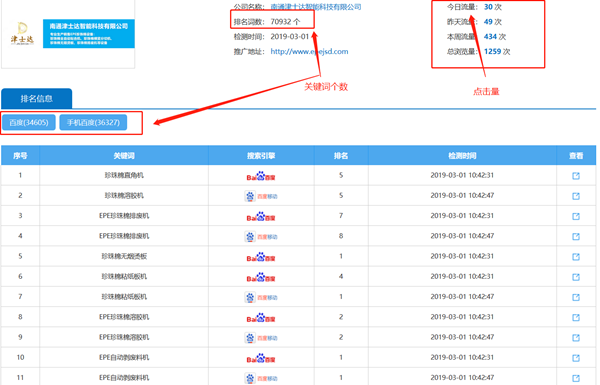Select the Baidu mobile logo in row 9

261,338
